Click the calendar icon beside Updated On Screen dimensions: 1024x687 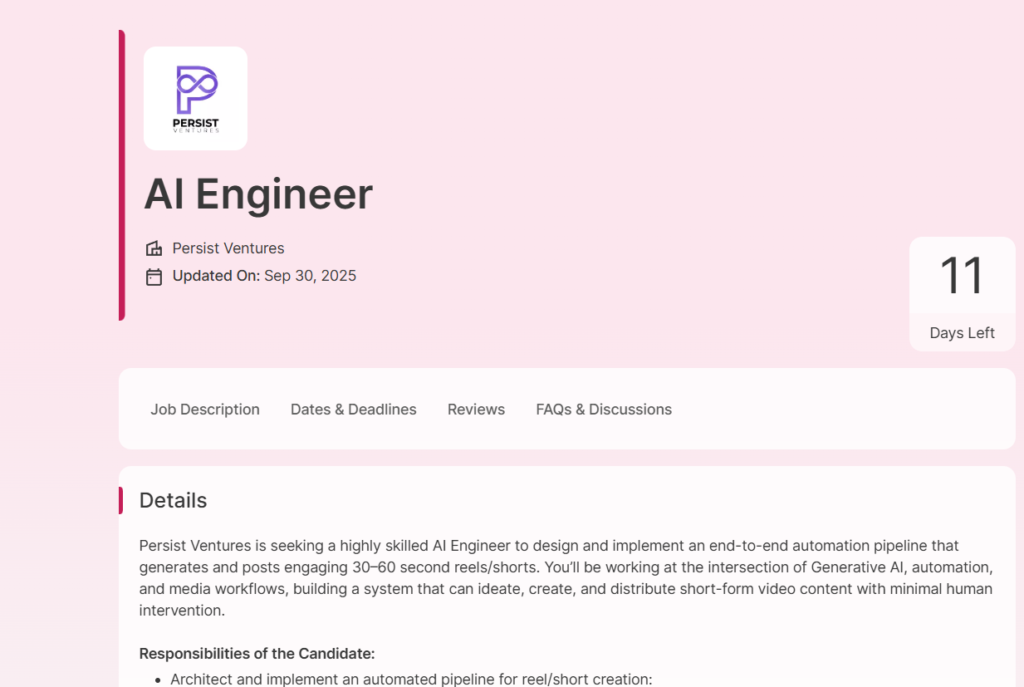pos(154,277)
